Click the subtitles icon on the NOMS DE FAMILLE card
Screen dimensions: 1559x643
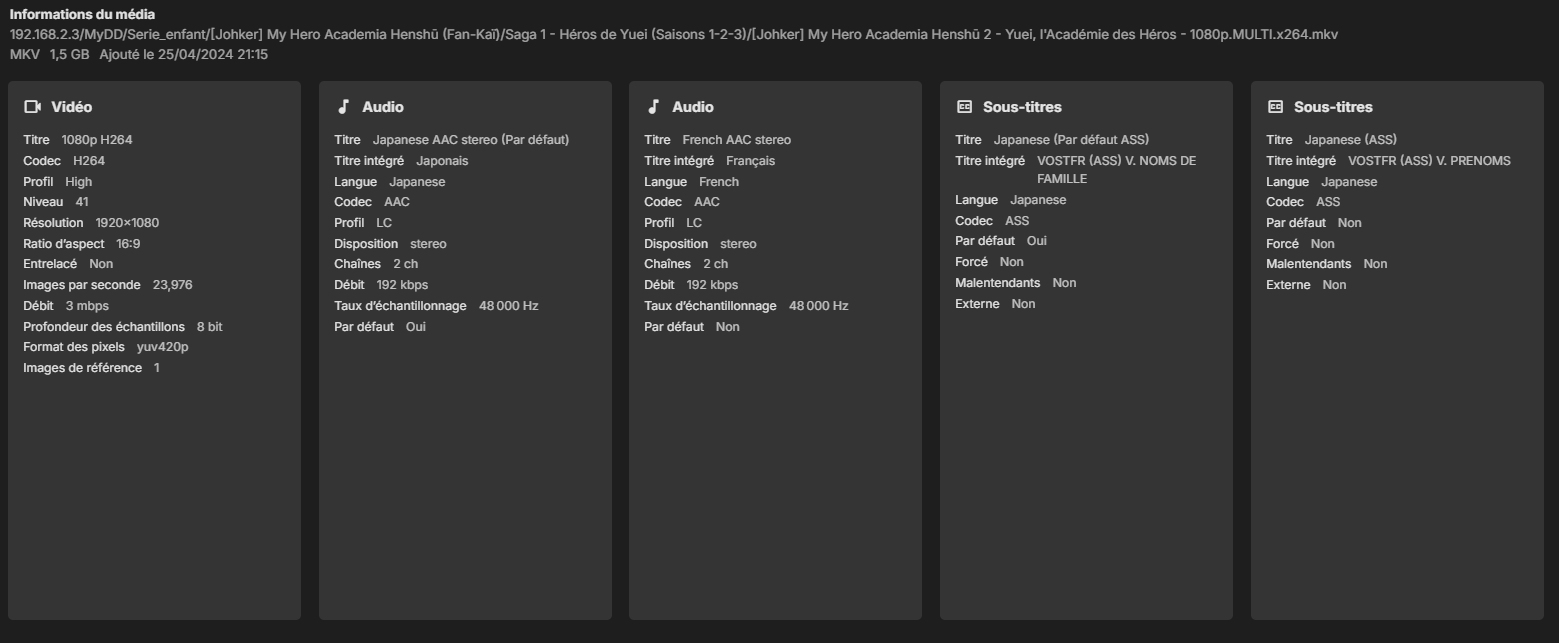tap(964, 107)
